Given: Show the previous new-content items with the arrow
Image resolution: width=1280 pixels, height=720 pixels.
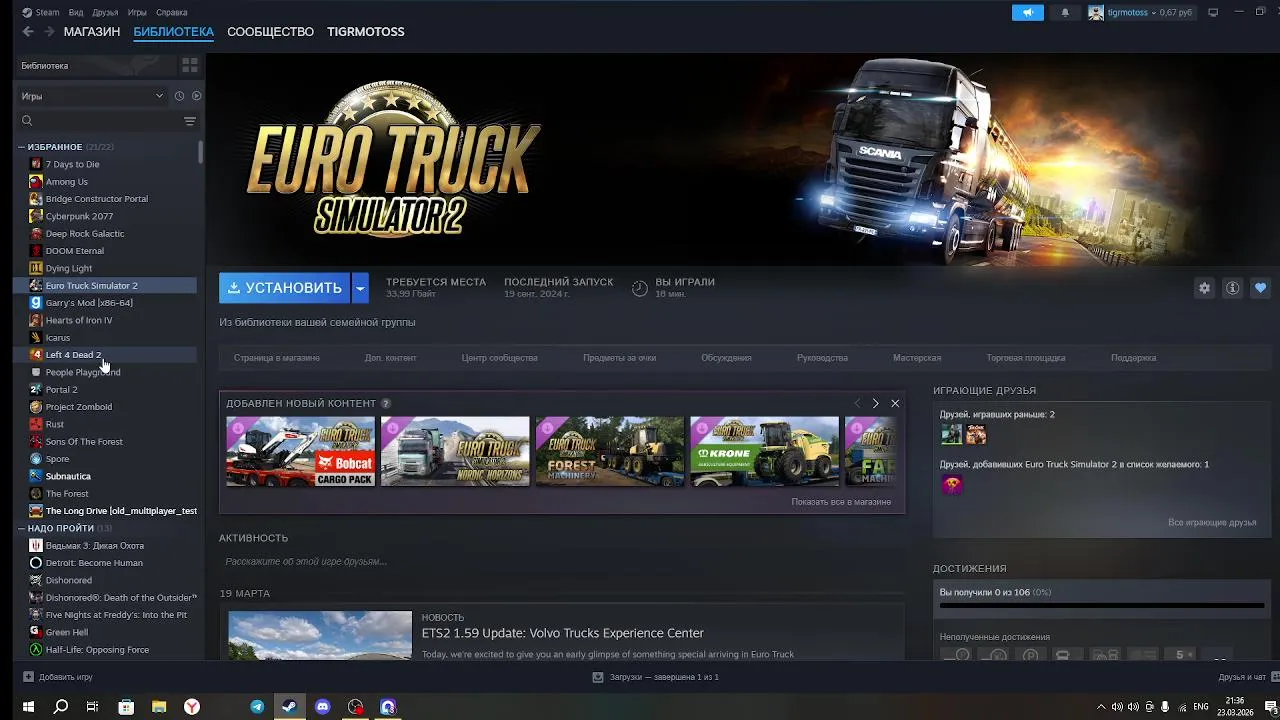Looking at the screenshot, I should pyautogui.click(x=857, y=403).
